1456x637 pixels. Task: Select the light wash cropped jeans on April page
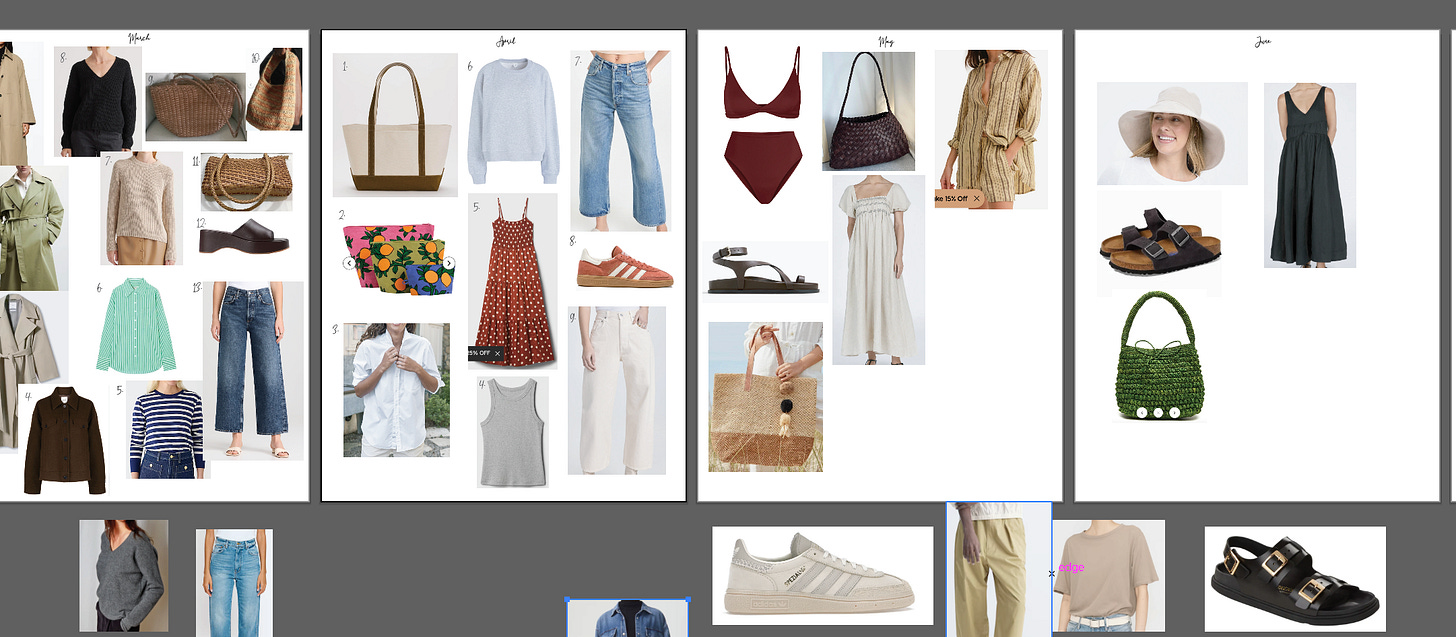point(621,141)
